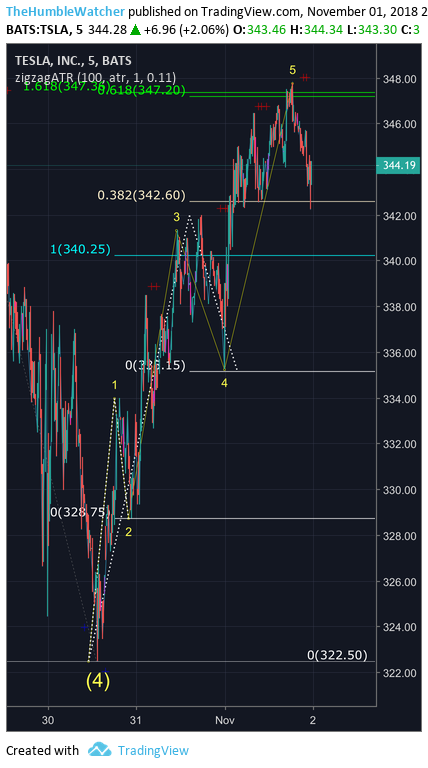Click the wave 3 label near 342
428x768 pixels.
click(x=176, y=217)
